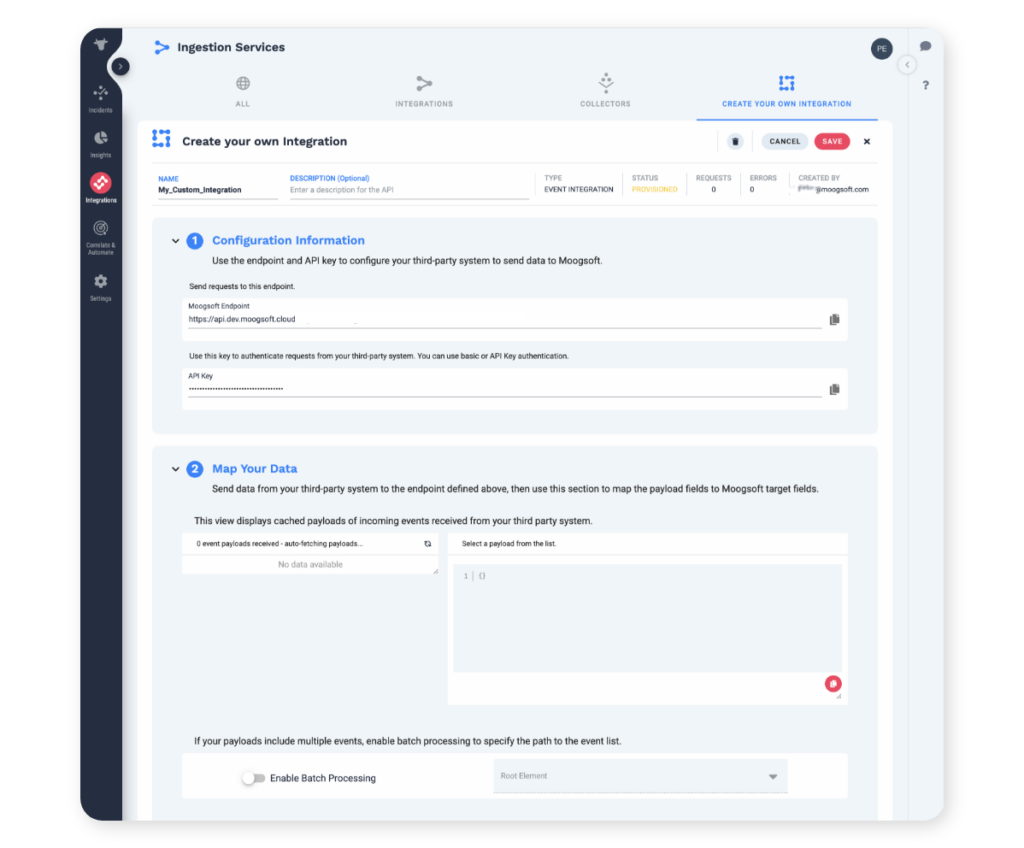Toggle Enable Batch Processing switch
Screen dimensions: 1024x848
pos(253,778)
